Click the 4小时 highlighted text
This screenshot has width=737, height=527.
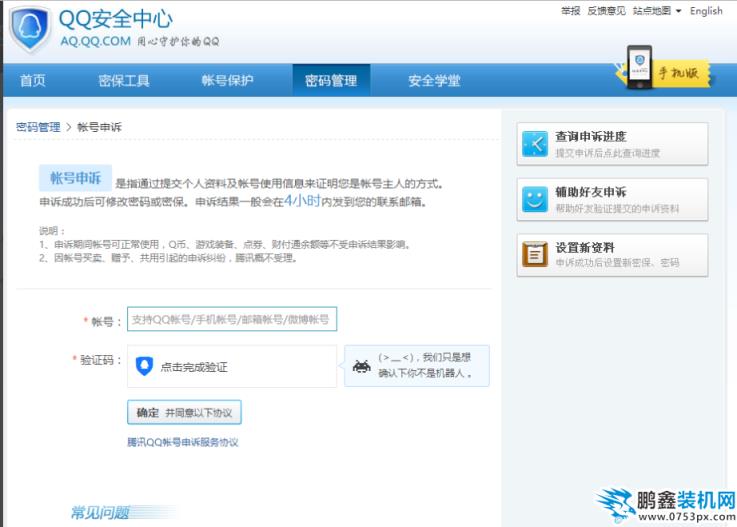tap(302, 201)
